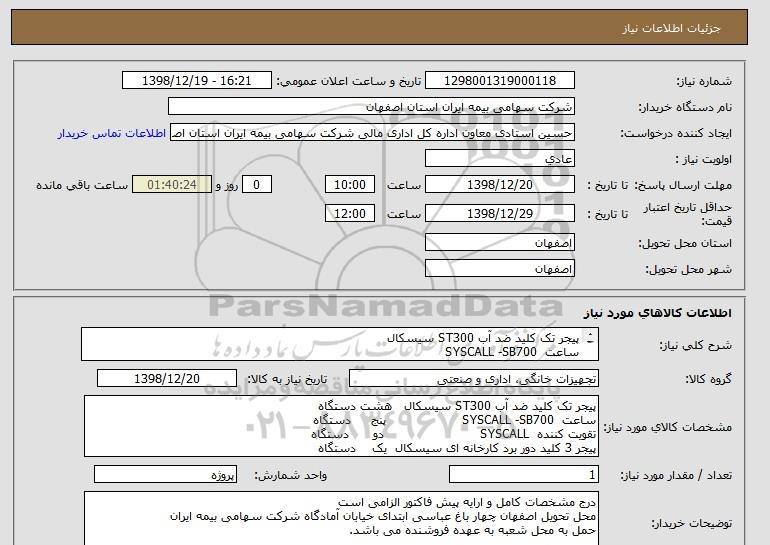Click the text ساعت باقی مانده

[82, 185]
